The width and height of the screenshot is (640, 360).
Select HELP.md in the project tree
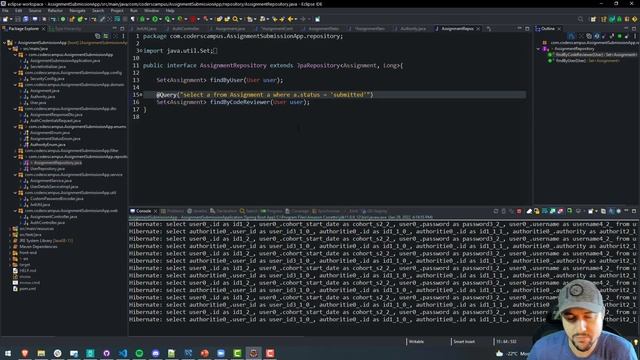27,270
